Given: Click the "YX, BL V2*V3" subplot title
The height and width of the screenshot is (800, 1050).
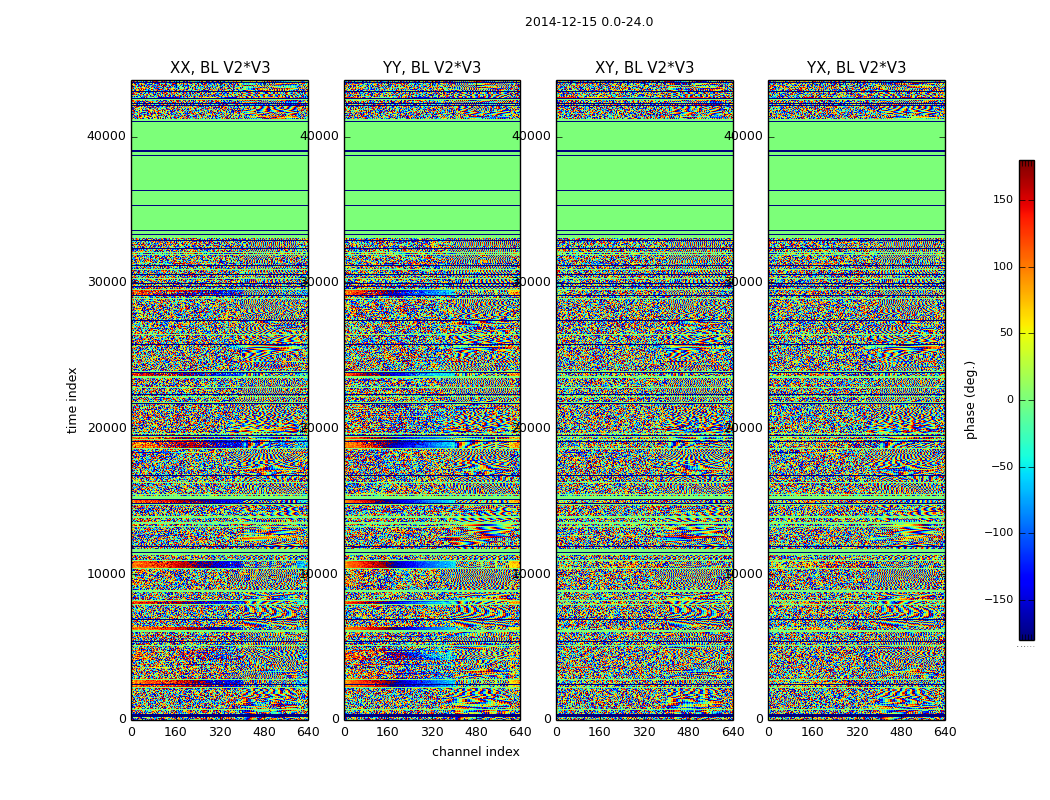Looking at the screenshot, I should click(x=856, y=68).
